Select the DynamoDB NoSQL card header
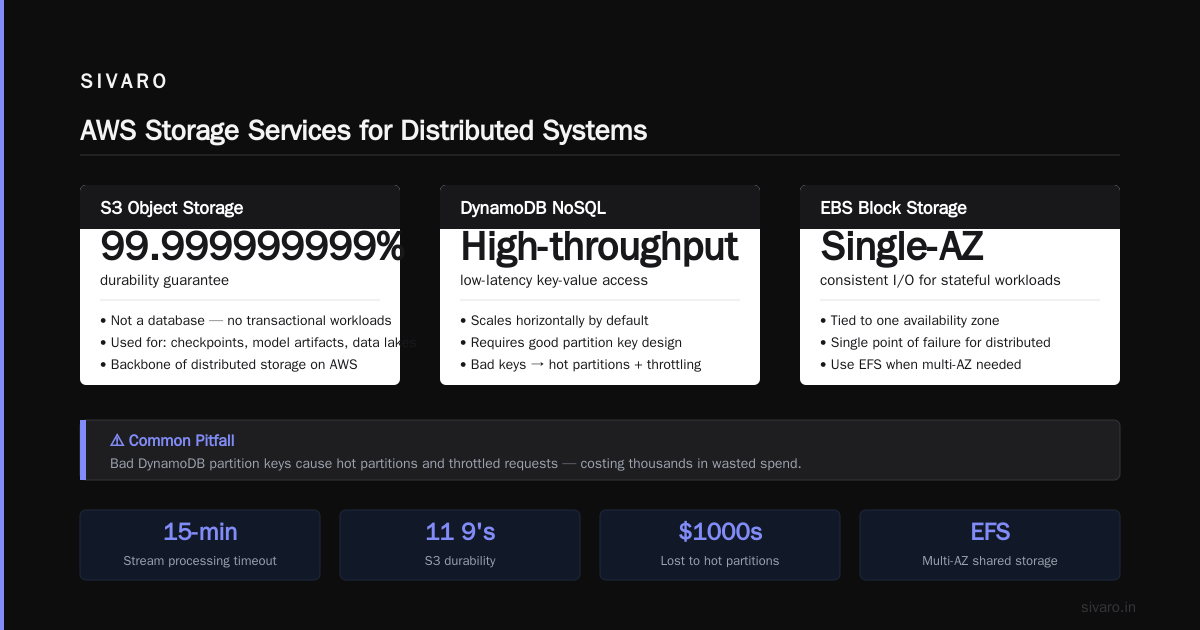The image size is (1200, 630). (x=600, y=208)
